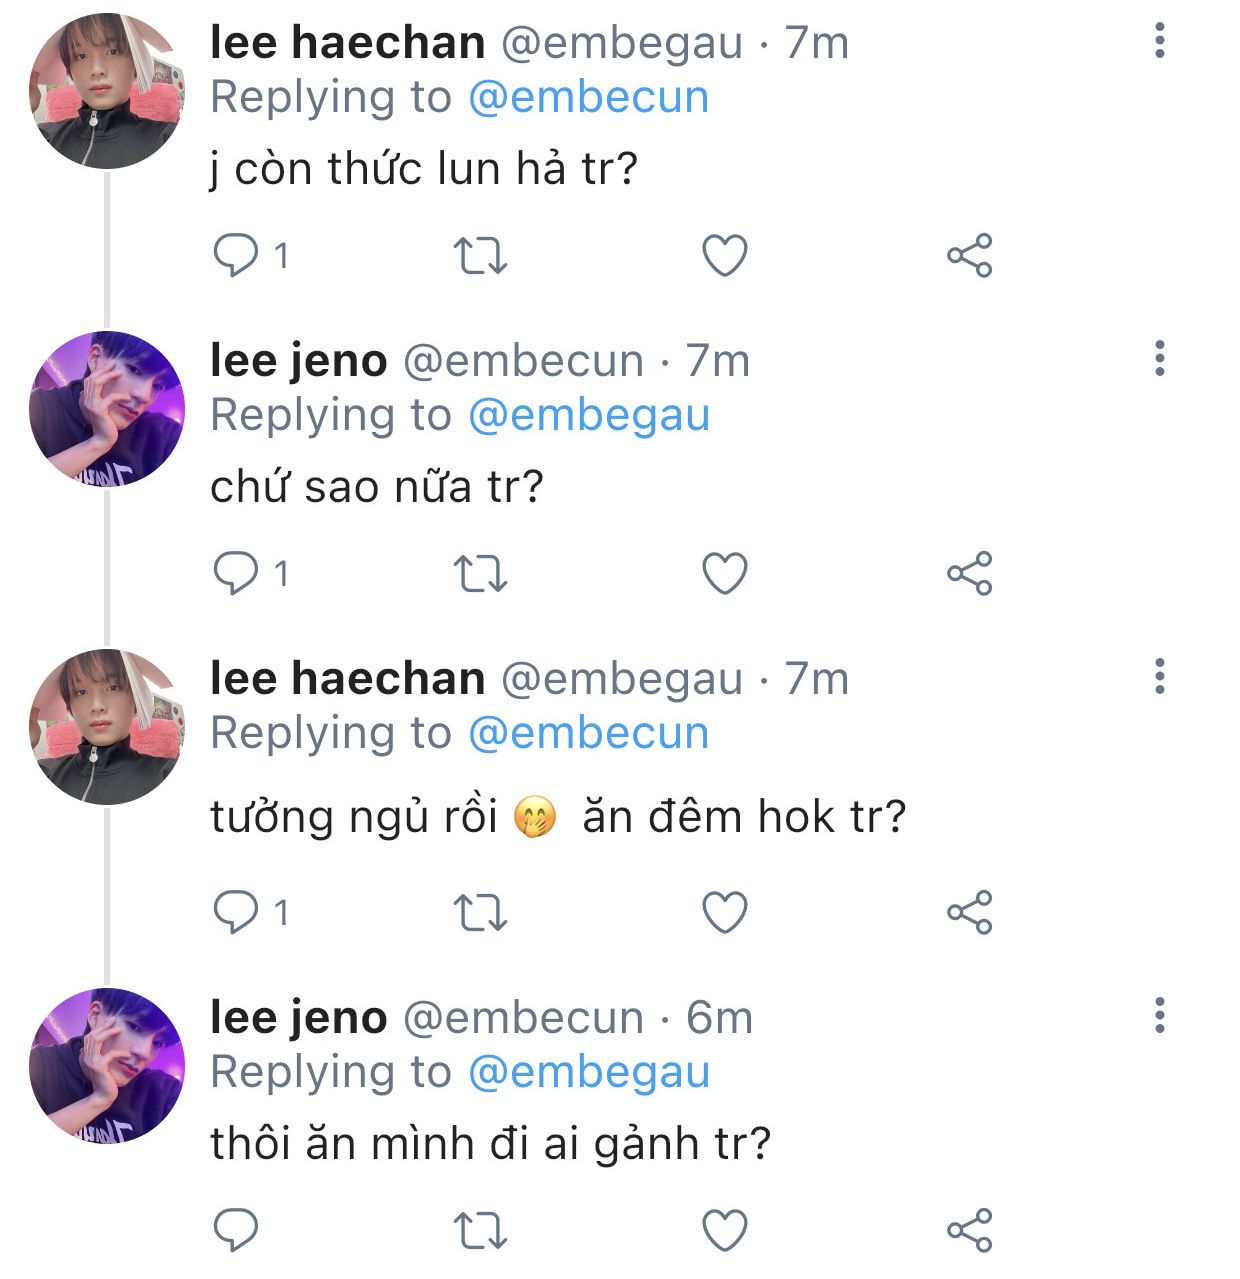Retweet the "thôi ăn mình đi ai gảnh tr?" tweet
Viewport: 1240px width, 1279px height.
(x=481, y=1230)
